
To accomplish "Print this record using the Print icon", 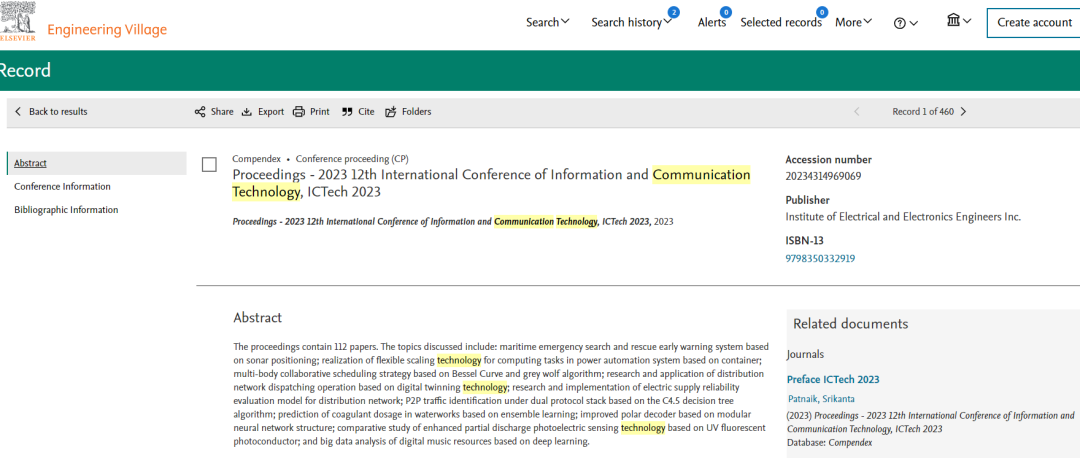I will click(299, 112).
